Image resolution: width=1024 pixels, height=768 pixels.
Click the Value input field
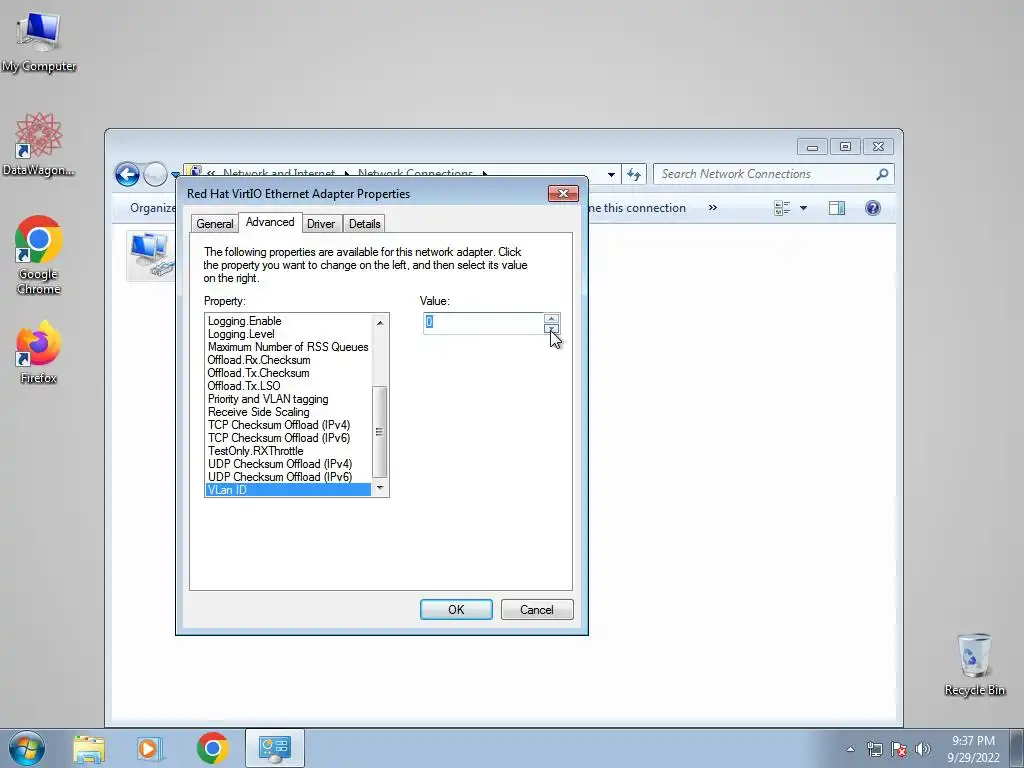coord(483,323)
